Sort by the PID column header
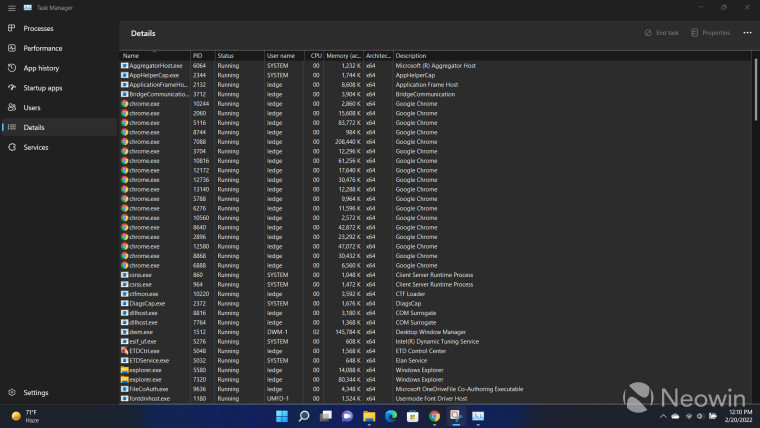Image resolution: width=760 pixels, height=428 pixels. click(202, 56)
